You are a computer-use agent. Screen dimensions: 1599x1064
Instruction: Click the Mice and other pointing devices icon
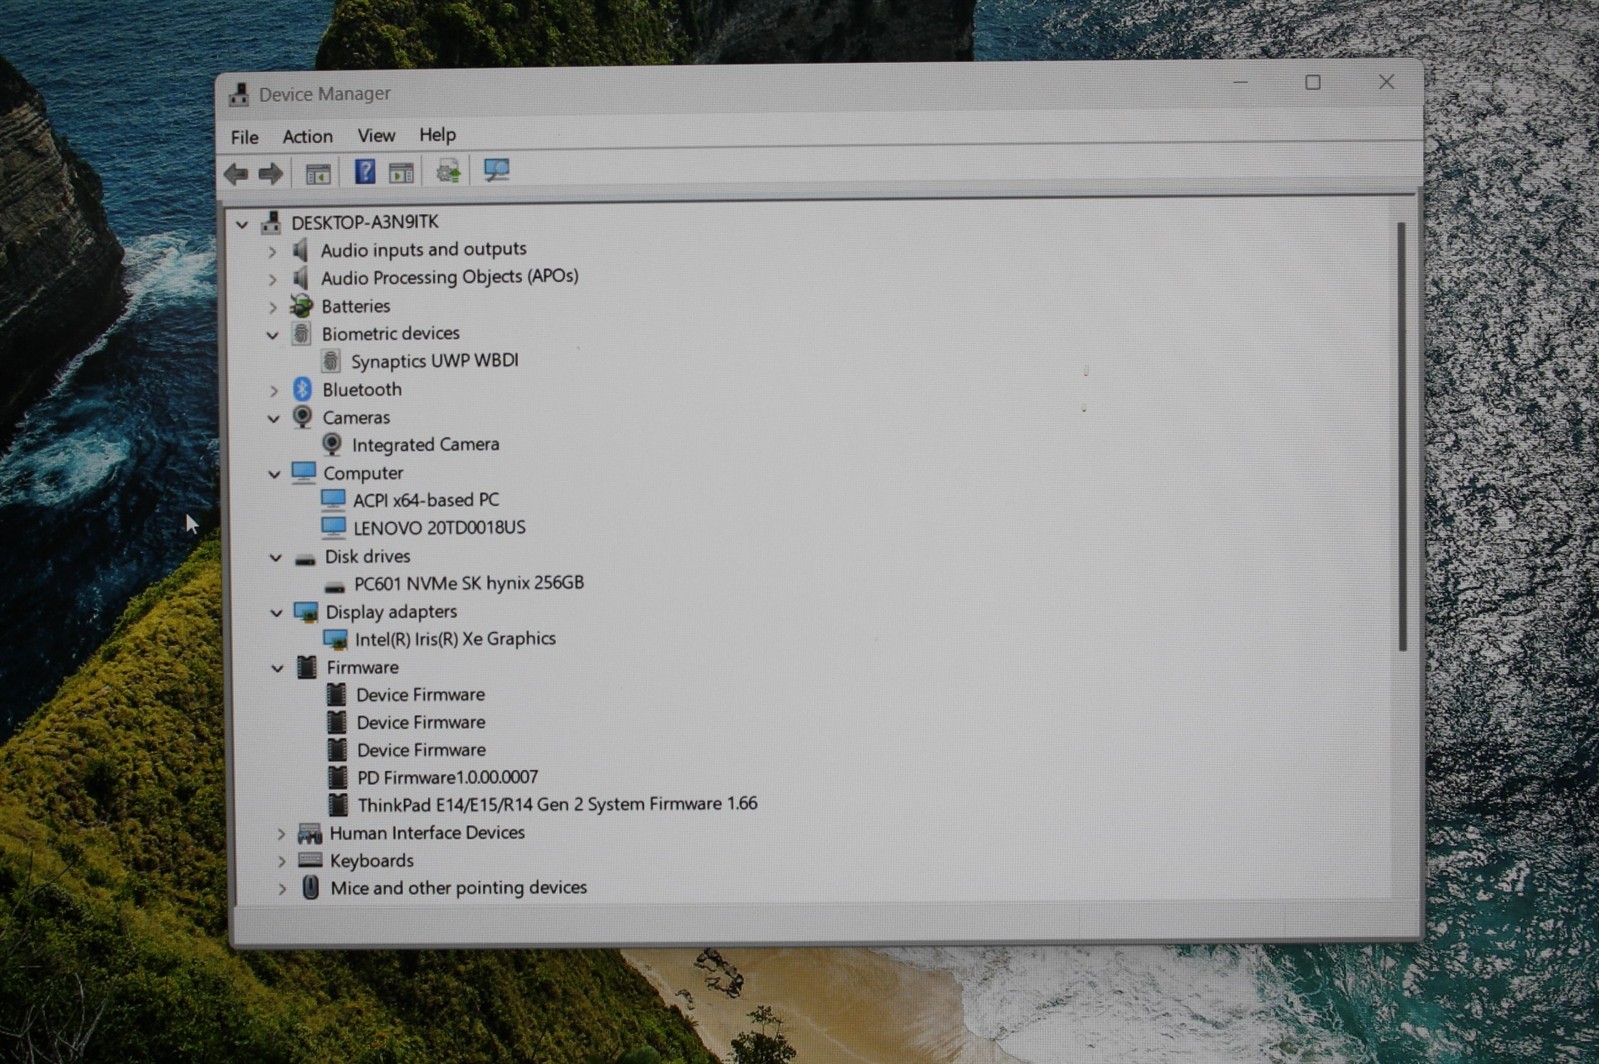click(x=311, y=888)
